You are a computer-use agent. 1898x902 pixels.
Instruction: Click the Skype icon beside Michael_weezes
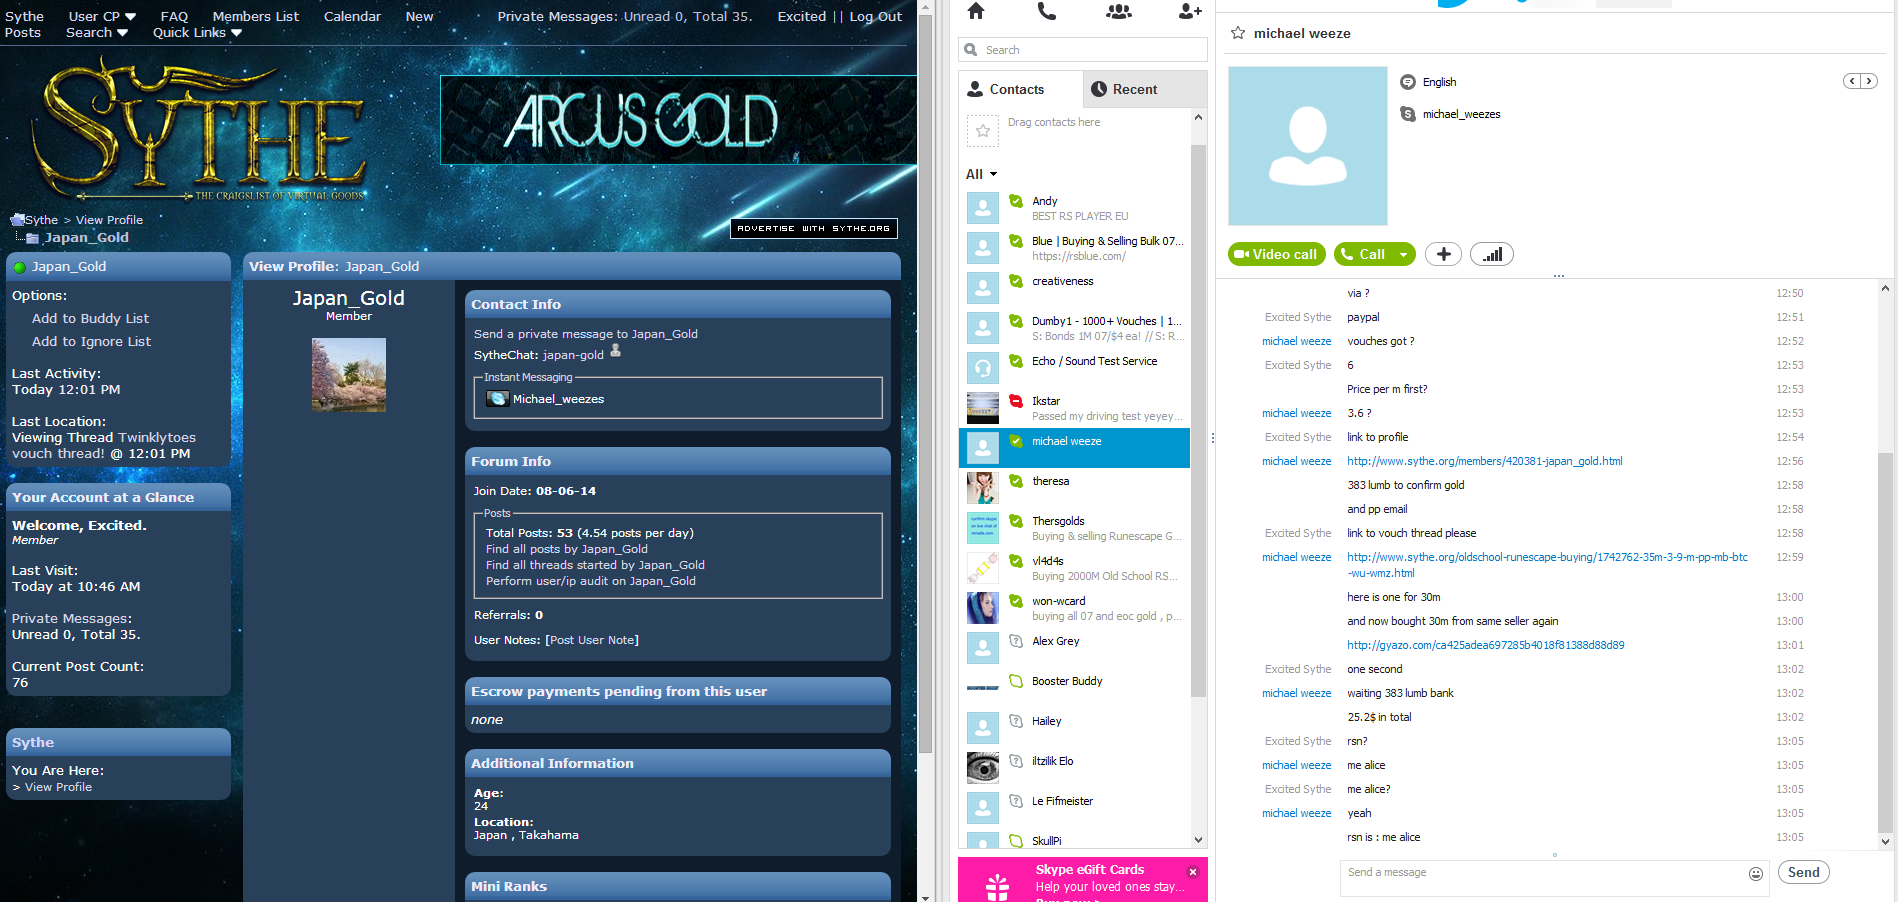coord(497,398)
